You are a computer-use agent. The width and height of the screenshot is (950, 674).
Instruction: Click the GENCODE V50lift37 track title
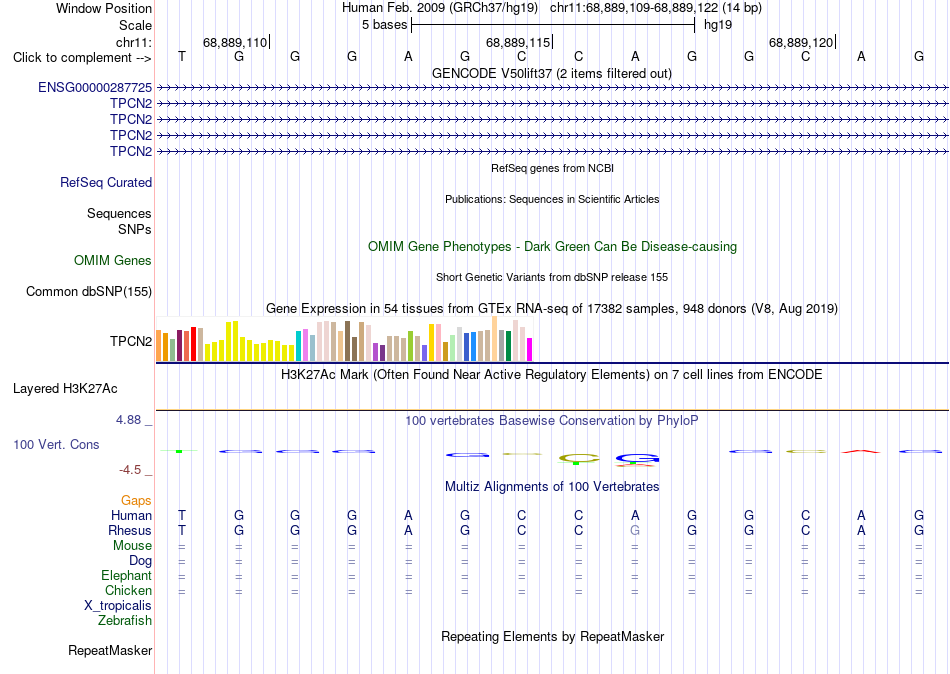(552, 73)
